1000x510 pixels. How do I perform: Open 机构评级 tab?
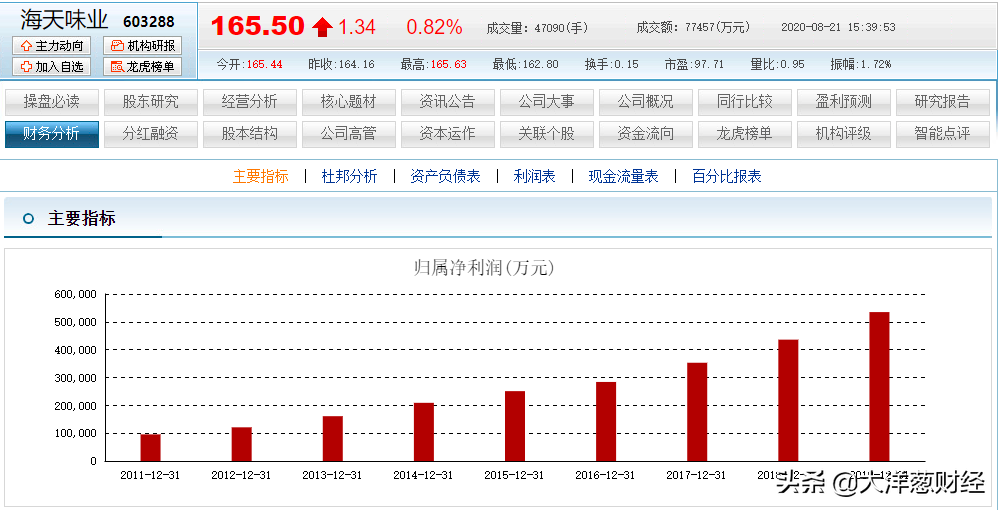click(x=843, y=134)
